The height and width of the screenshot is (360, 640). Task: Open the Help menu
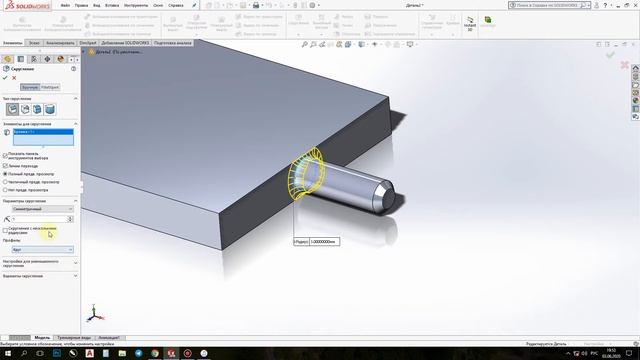pos(176,5)
